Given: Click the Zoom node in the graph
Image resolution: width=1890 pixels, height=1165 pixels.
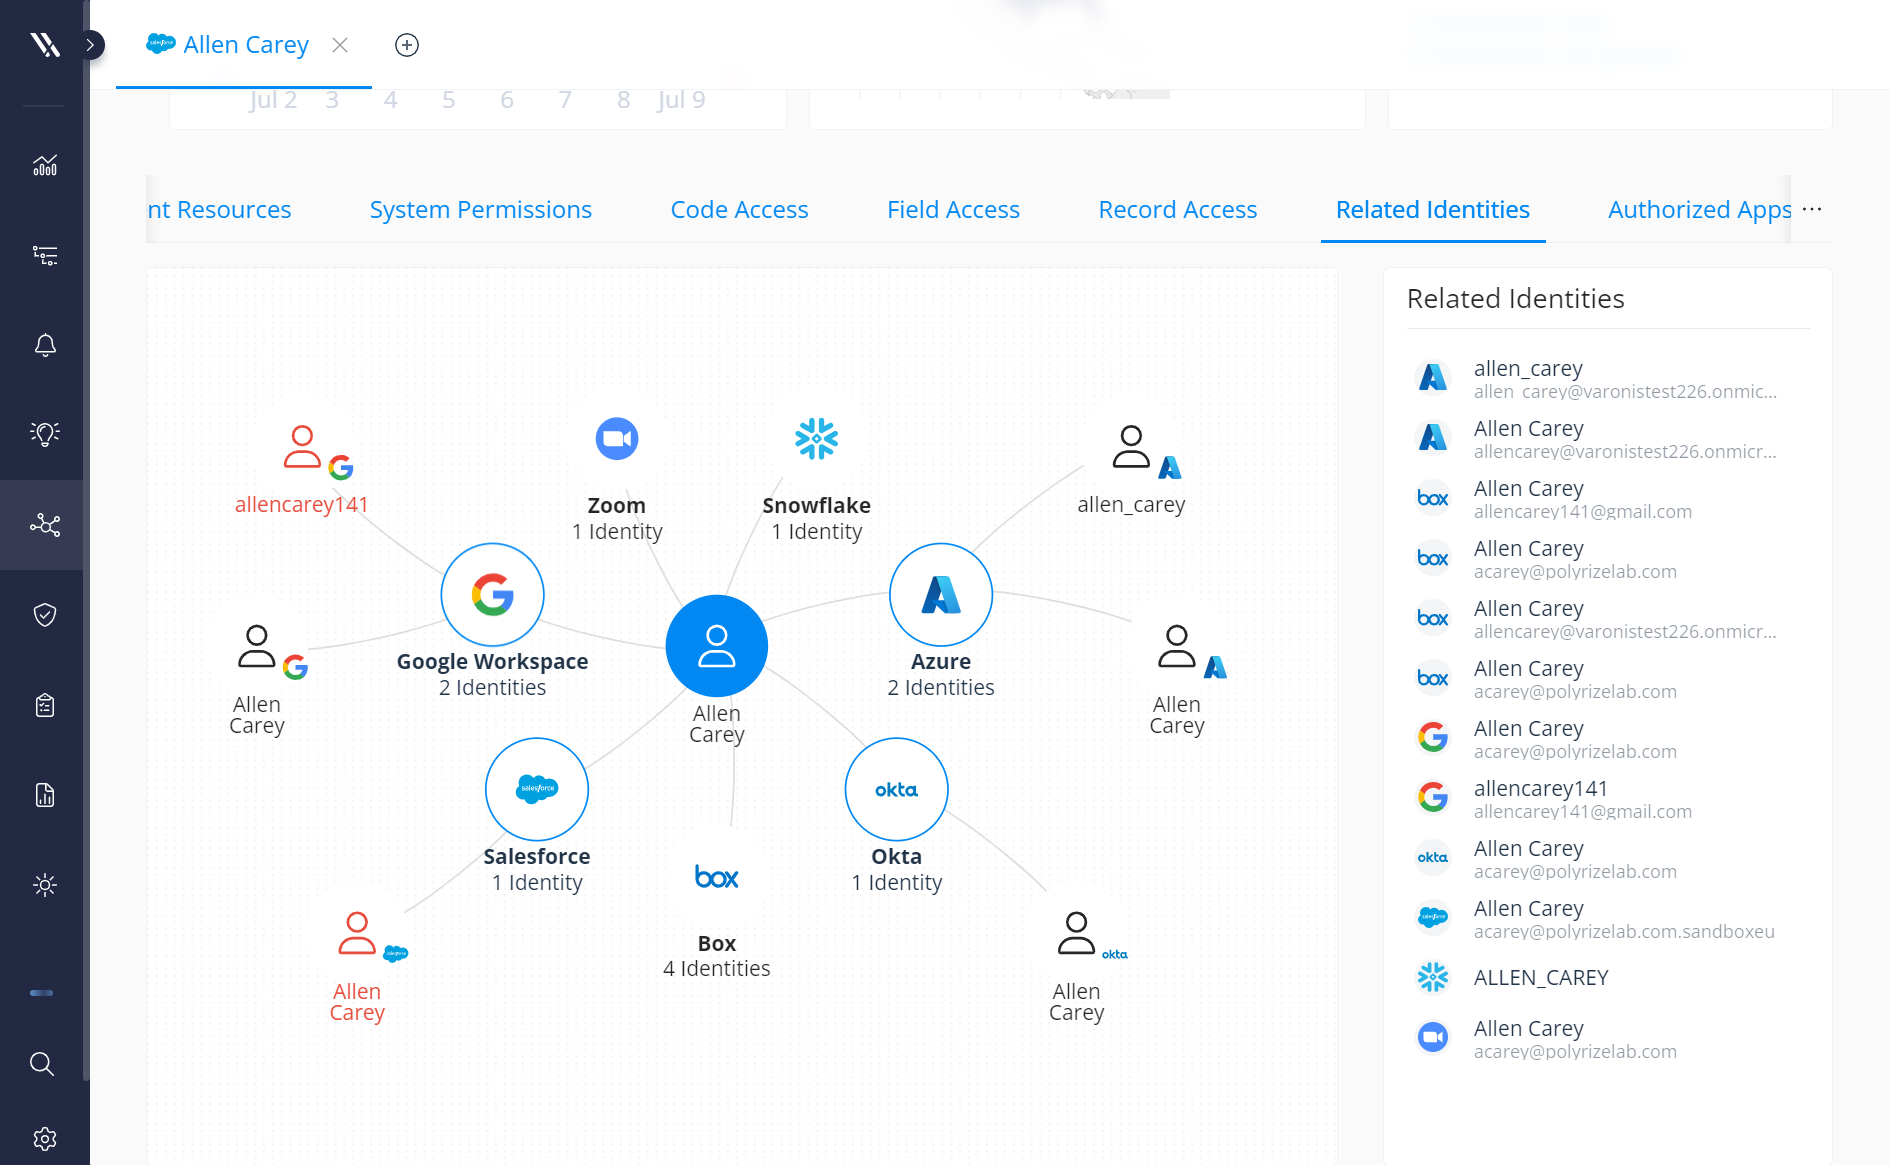Looking at the screenshot, I should [617, 439].
